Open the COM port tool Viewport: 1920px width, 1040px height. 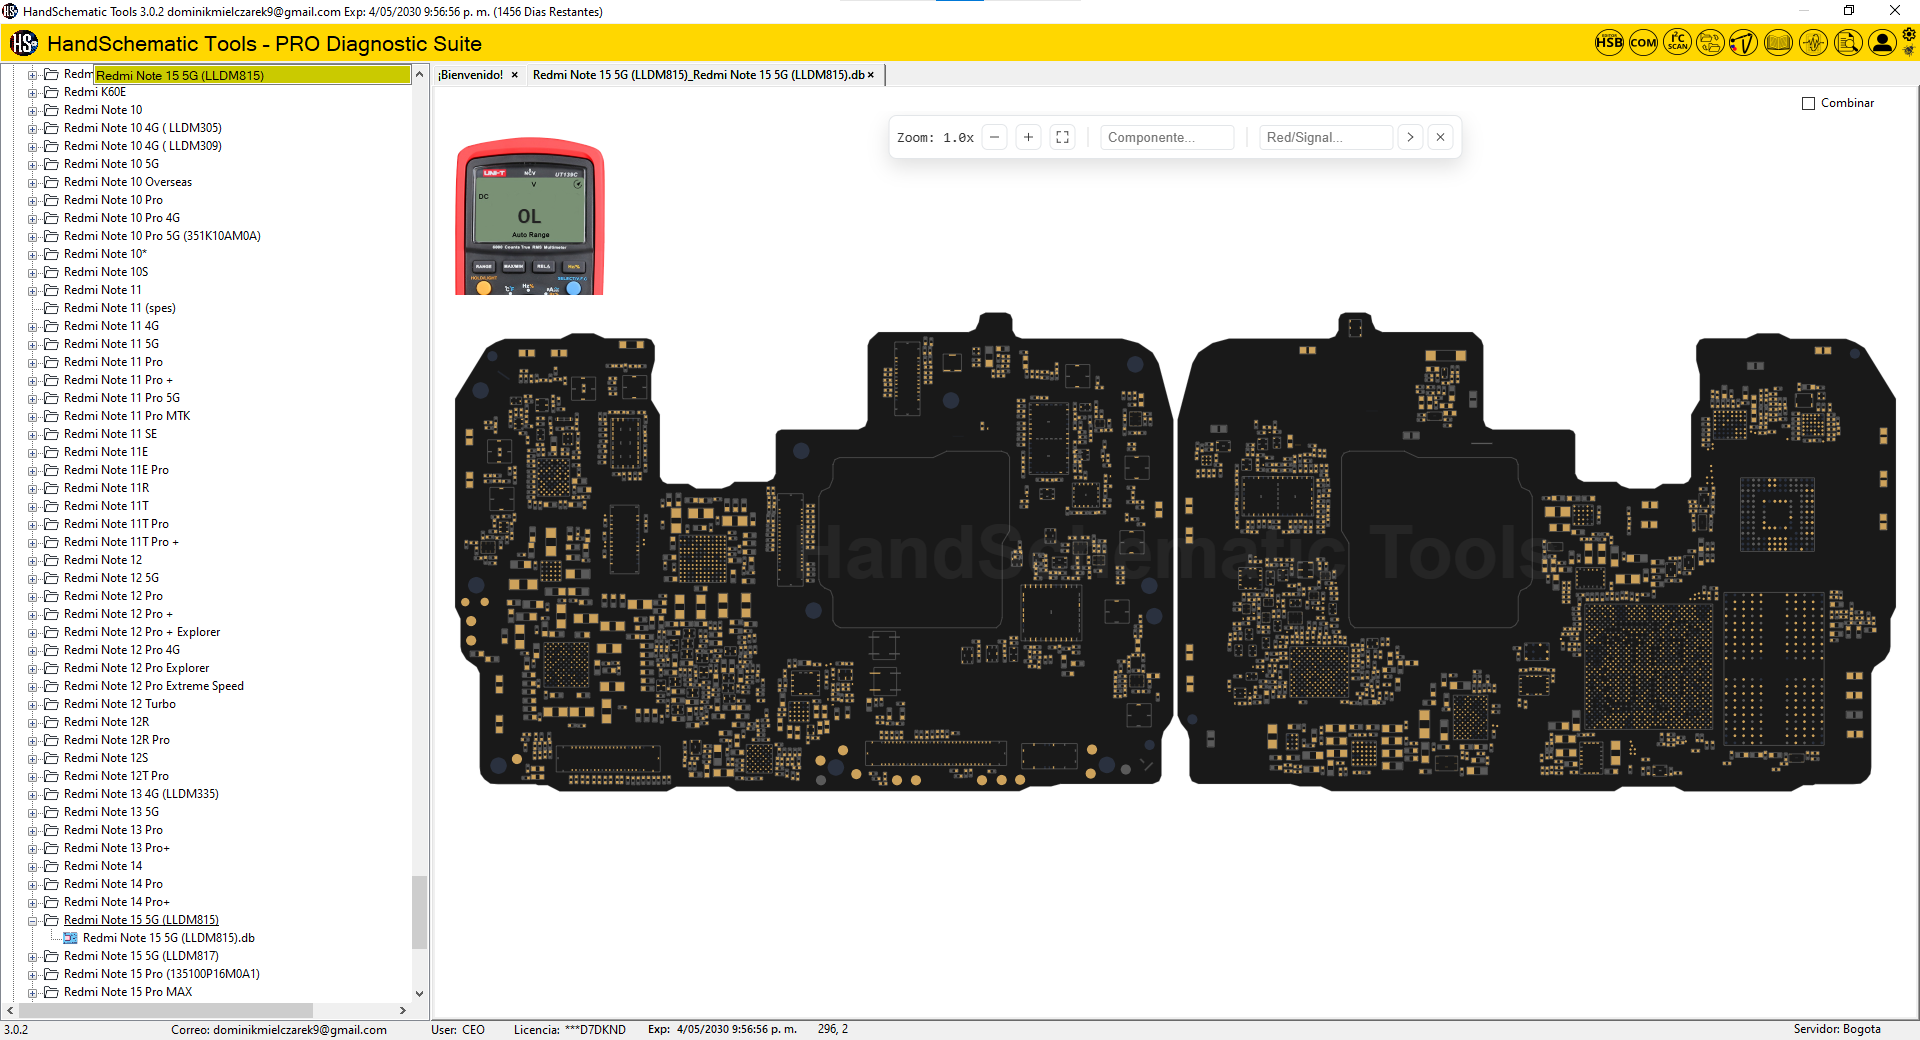1643,43
